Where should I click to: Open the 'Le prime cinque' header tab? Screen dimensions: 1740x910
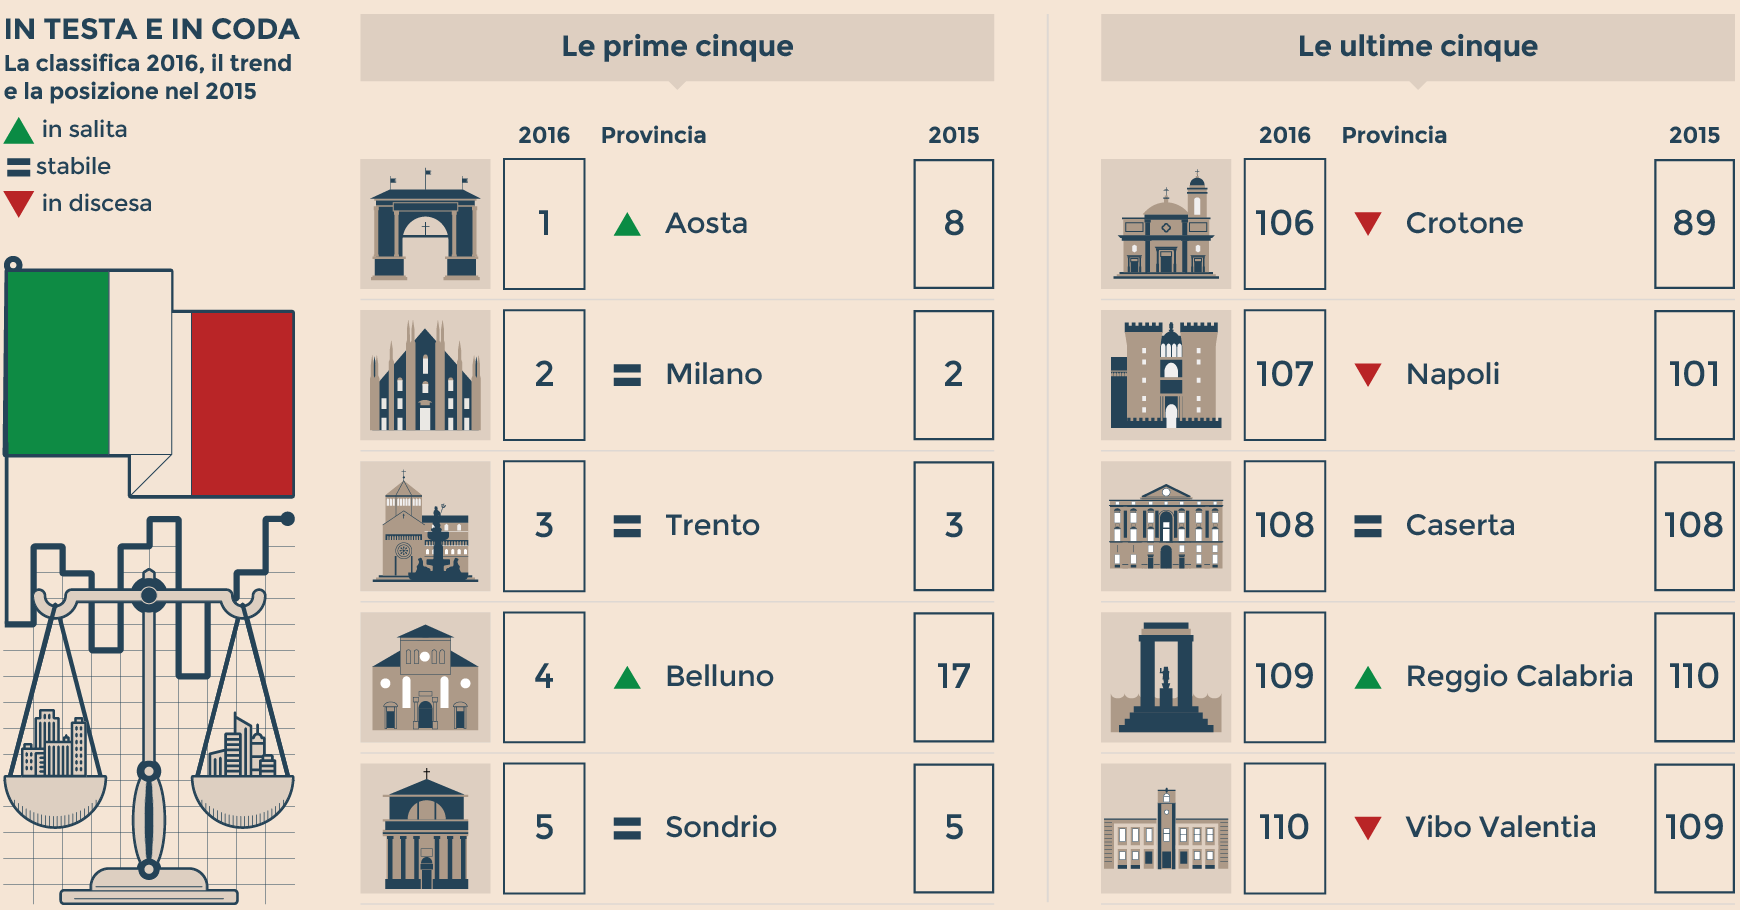(x=677, y=46)
